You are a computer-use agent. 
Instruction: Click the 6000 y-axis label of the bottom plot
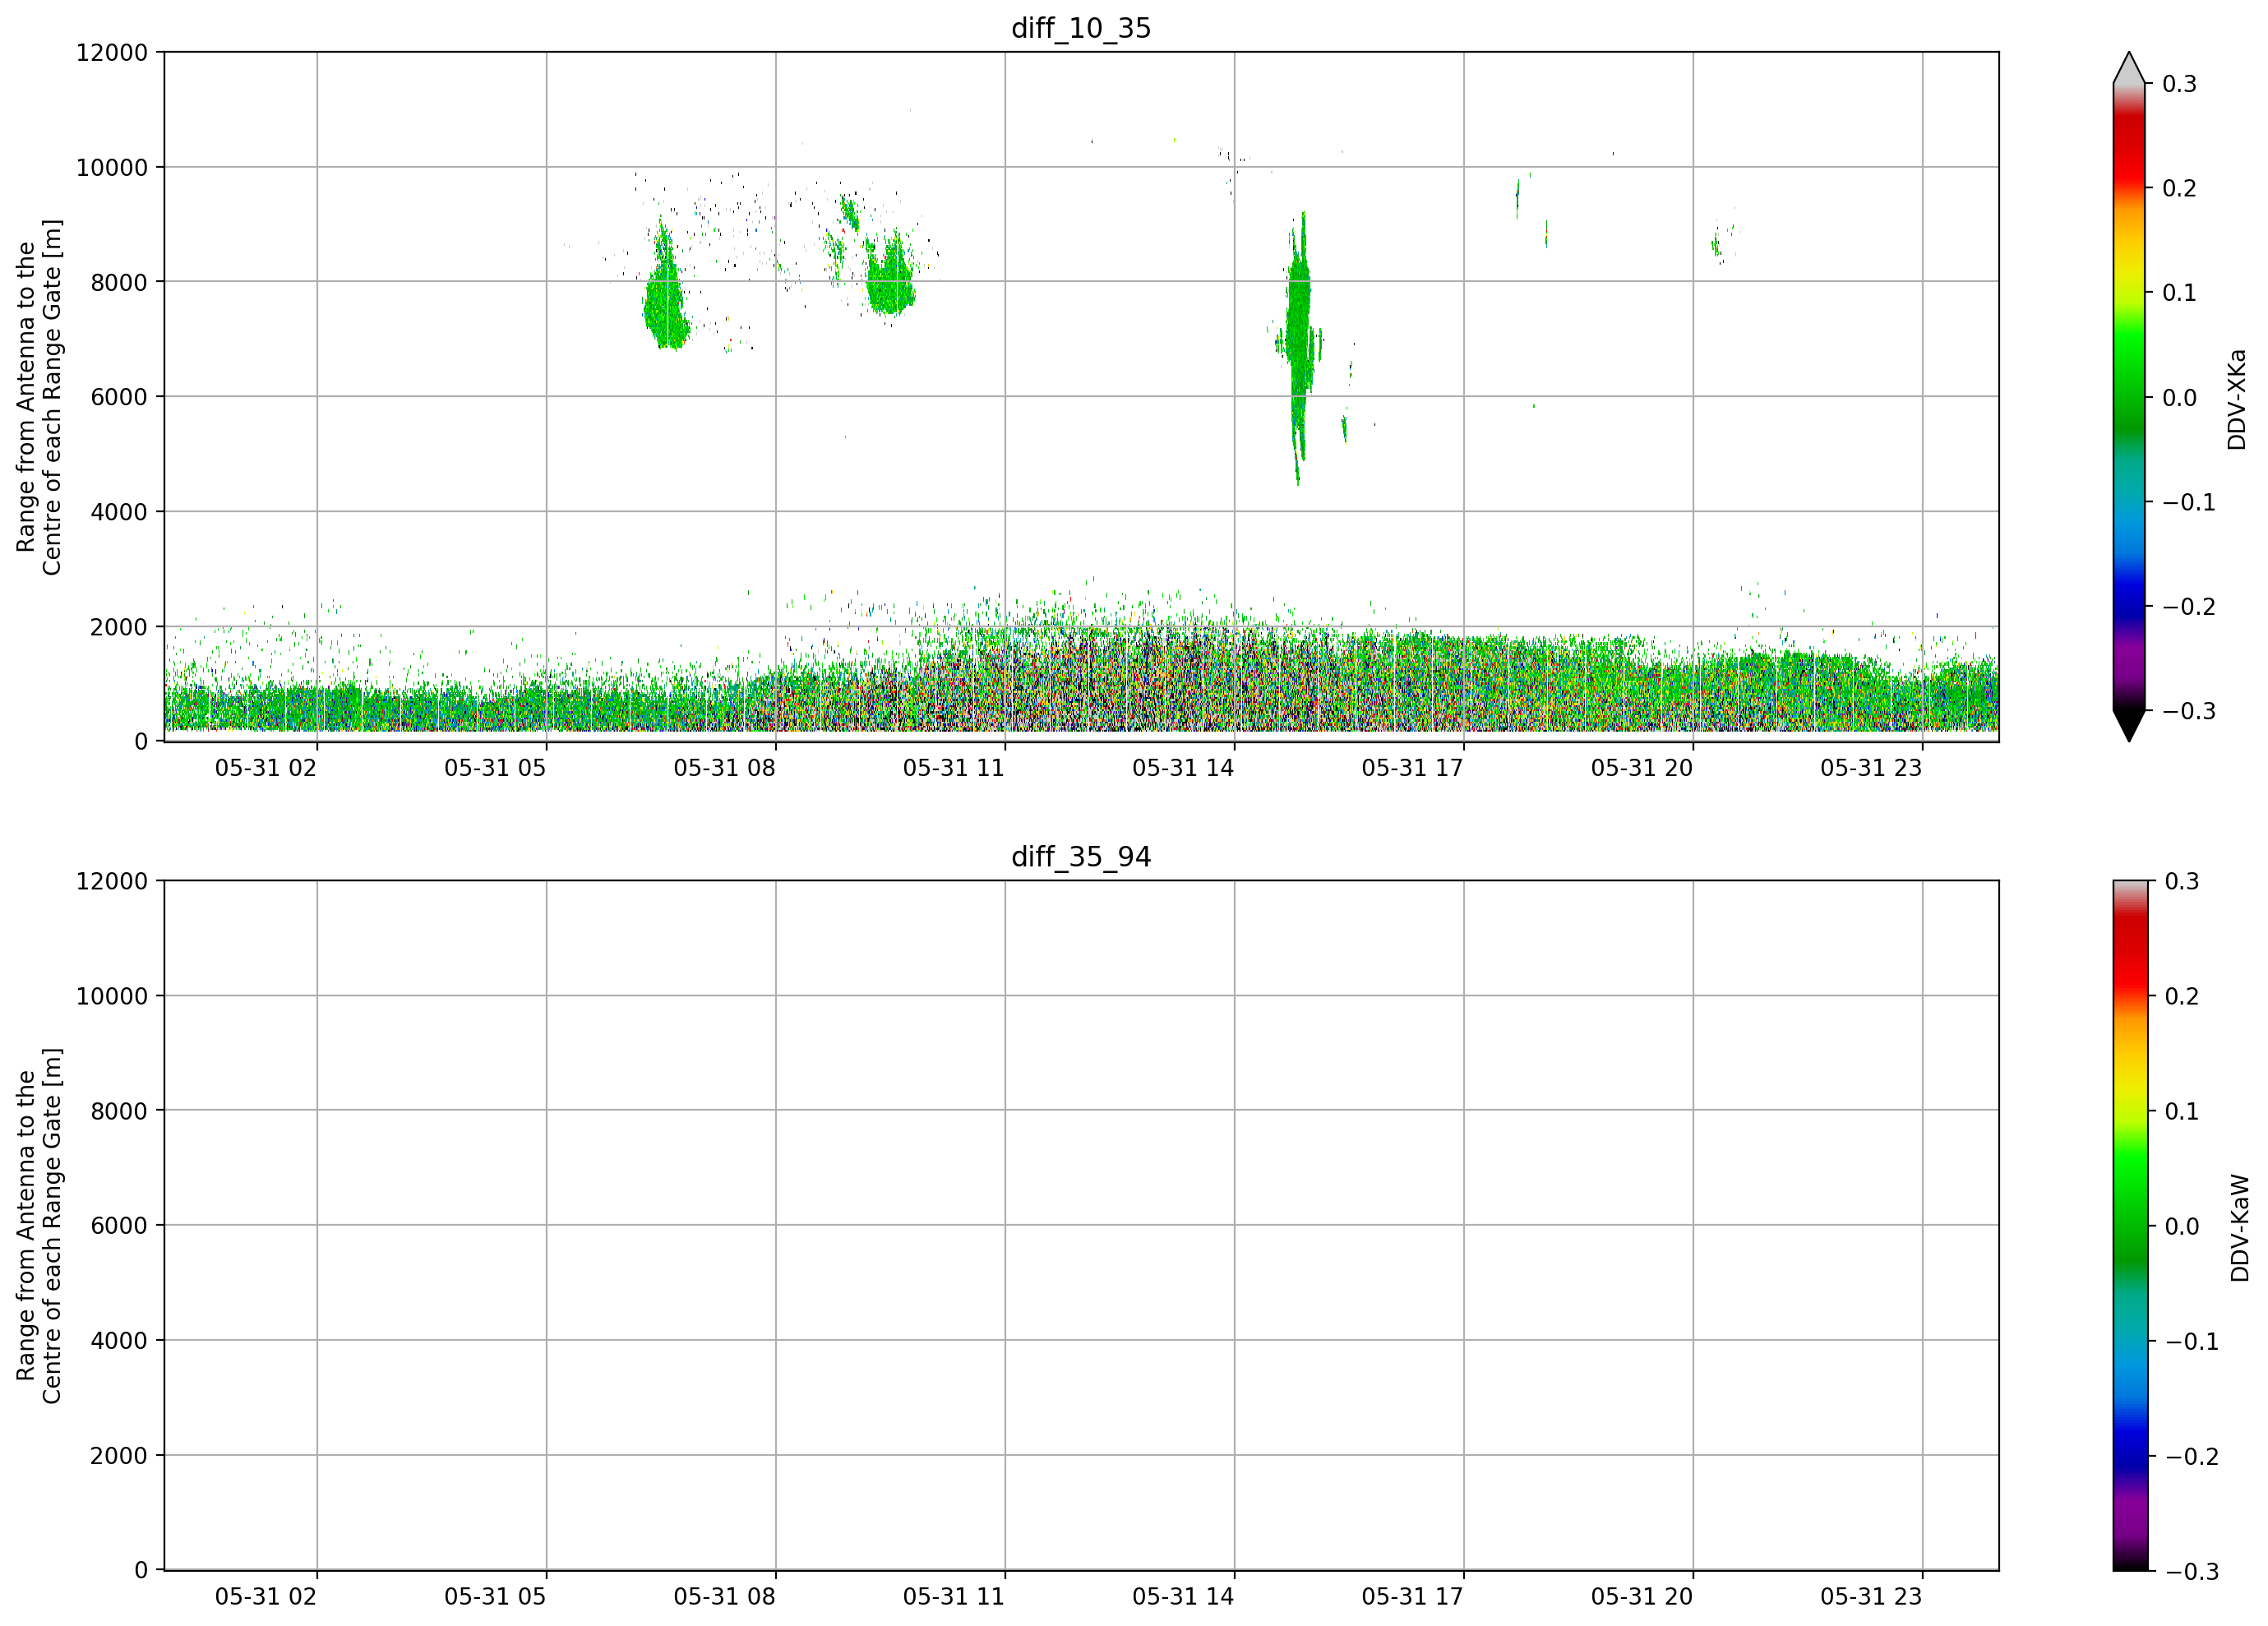[119, 1226]
